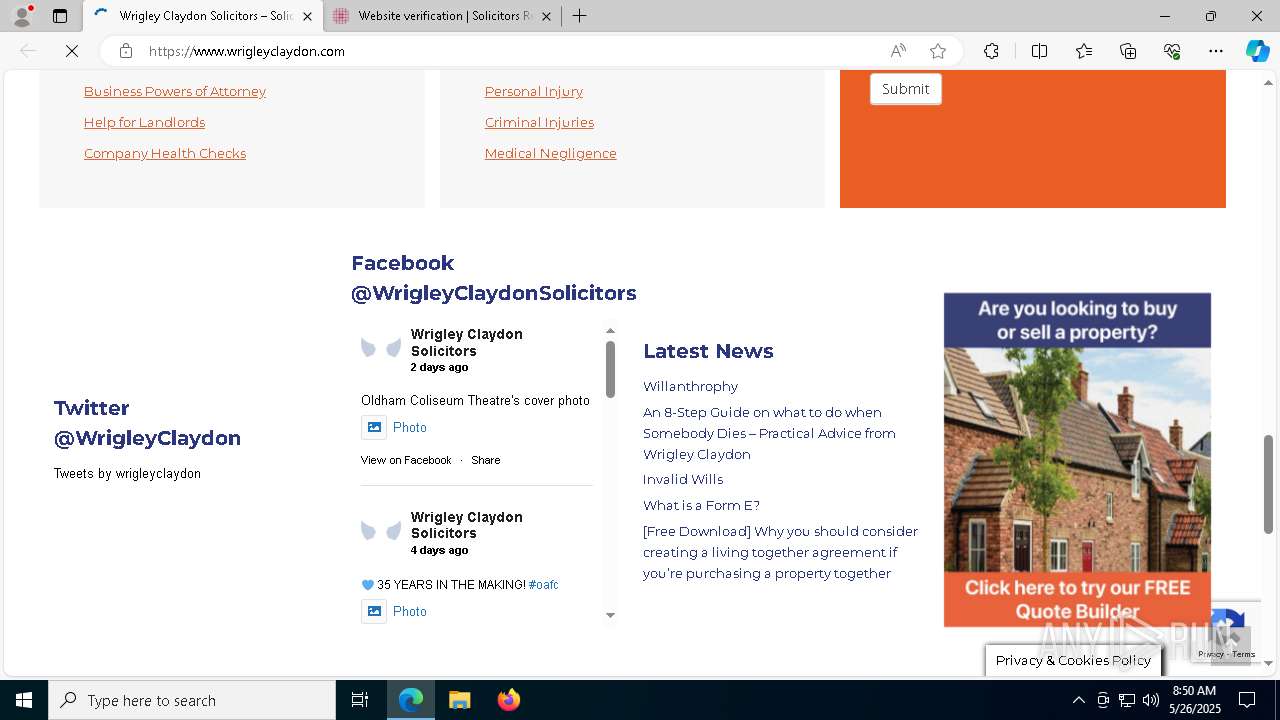Click Photo link under Oldham Coliseum post
The height and width of the screenshot is (720, 1280).
(410, 427)
